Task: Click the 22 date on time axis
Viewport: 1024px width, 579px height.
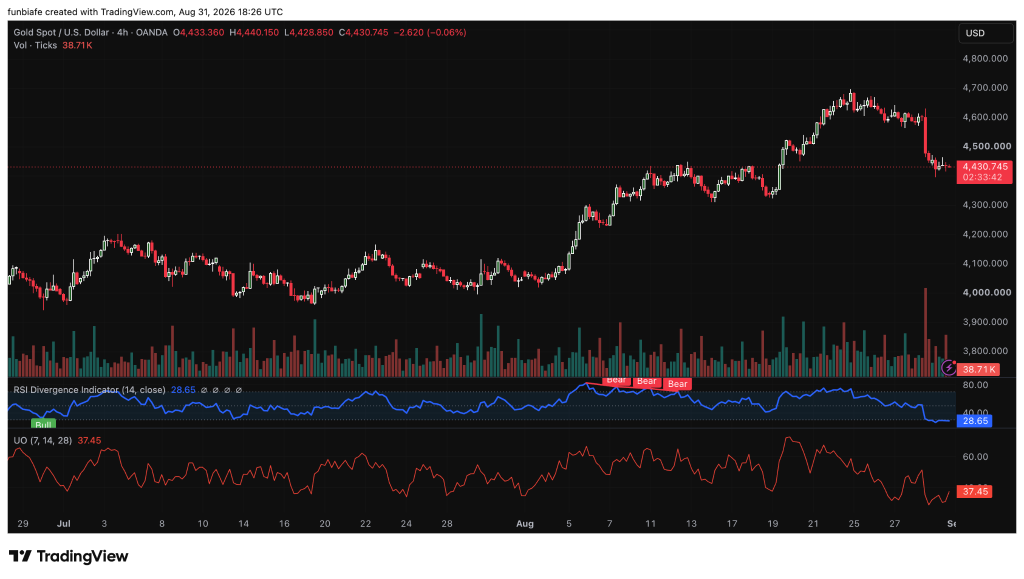Action: [365, 524]
